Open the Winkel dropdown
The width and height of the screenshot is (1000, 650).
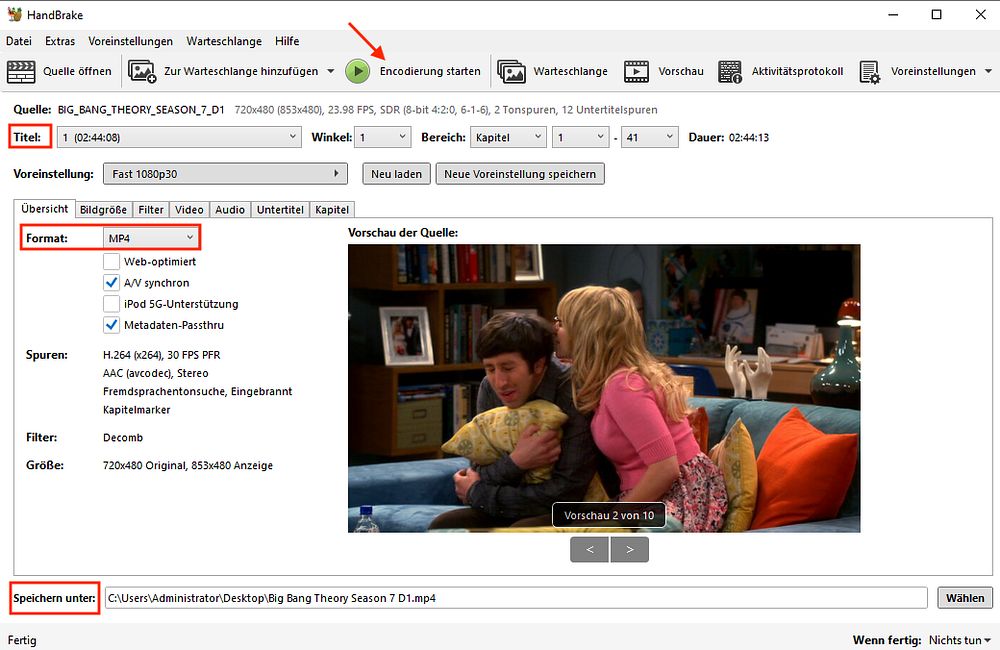point(383,137)
